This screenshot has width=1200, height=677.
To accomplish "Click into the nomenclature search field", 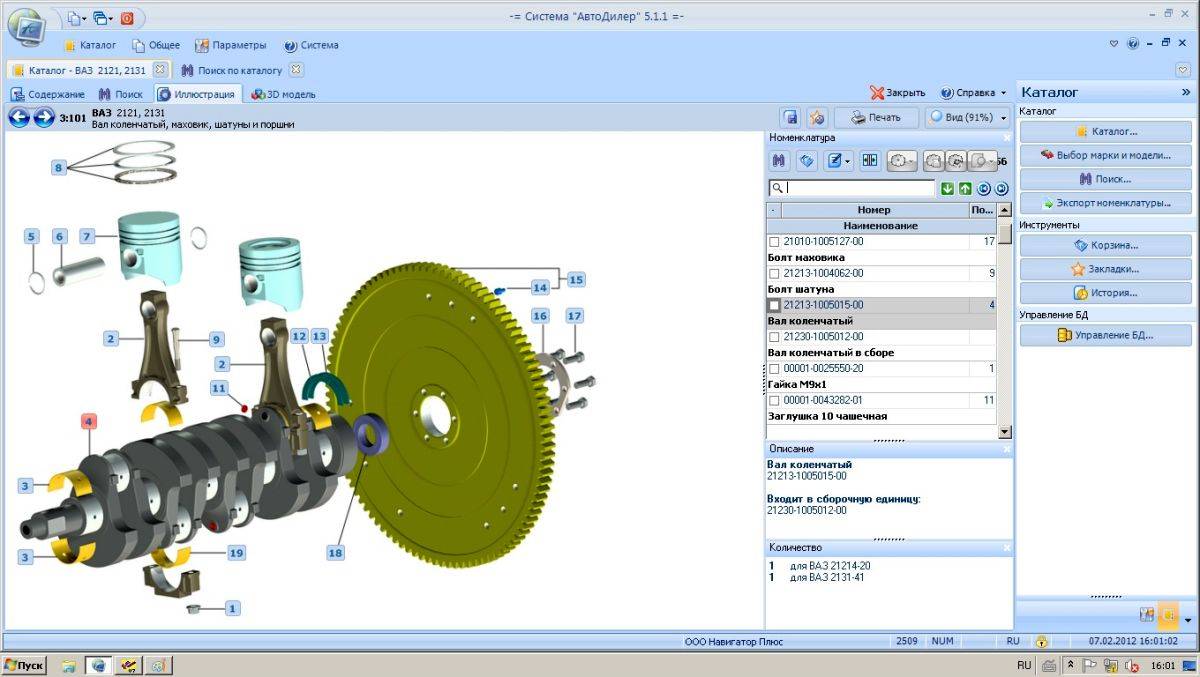I will click(x=851, y=188).
